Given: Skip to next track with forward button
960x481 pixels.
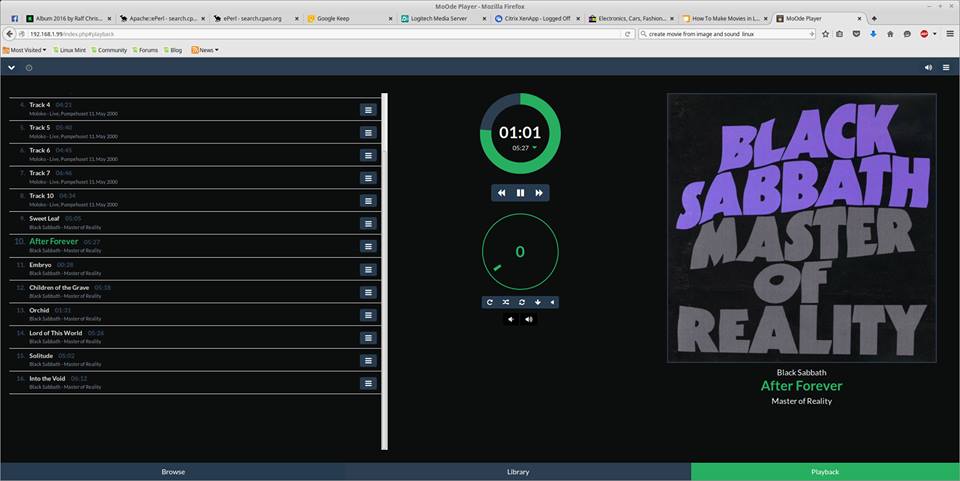Looking at the screenshot, I should pos(539,193).
